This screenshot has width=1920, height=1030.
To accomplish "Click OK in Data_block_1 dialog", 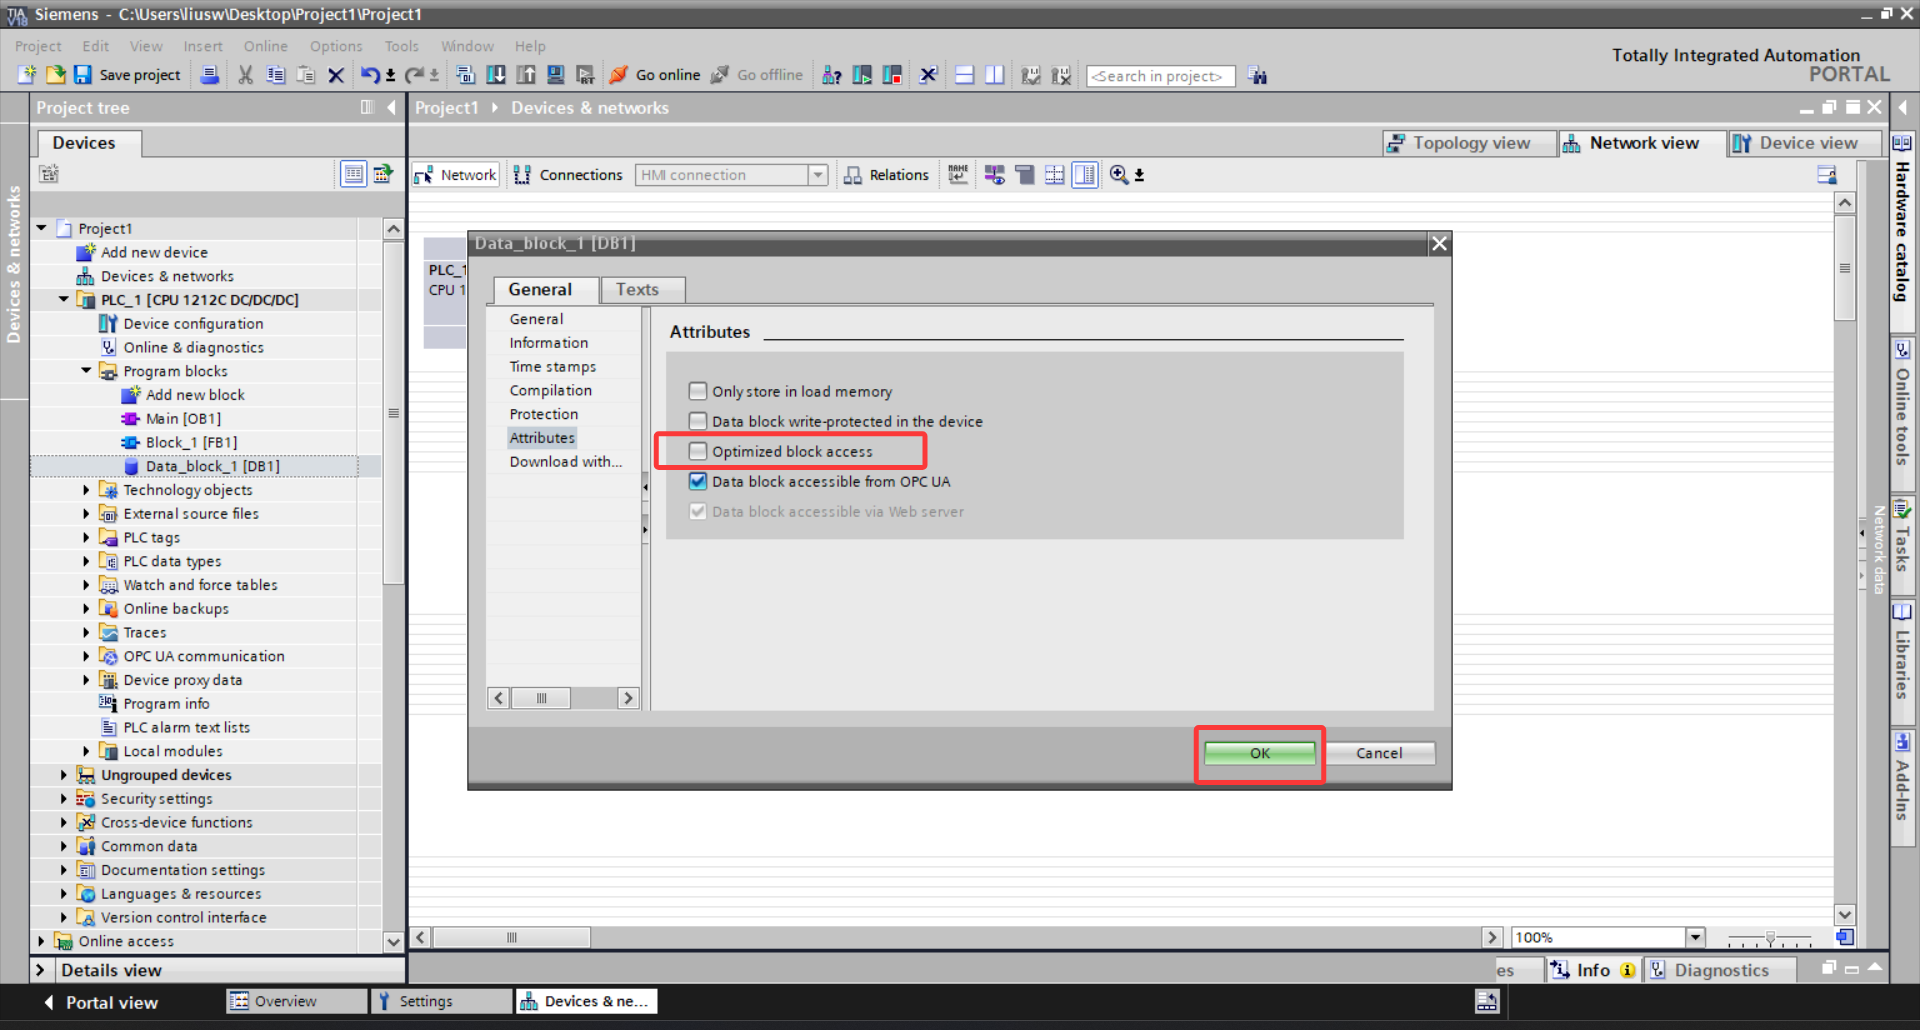I will point(1260,753).
